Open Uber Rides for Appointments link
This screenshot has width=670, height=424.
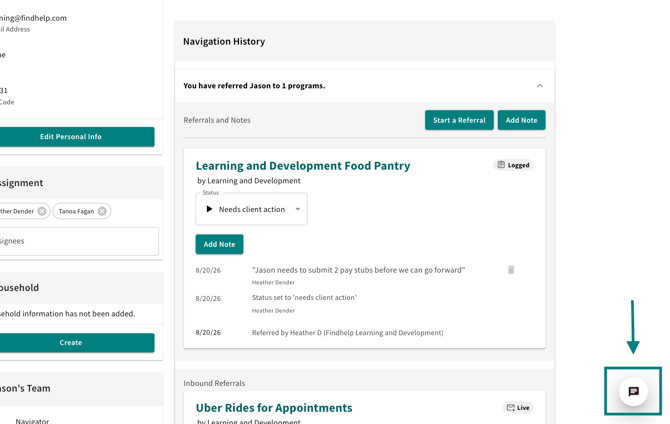click(x=274, y=408)
